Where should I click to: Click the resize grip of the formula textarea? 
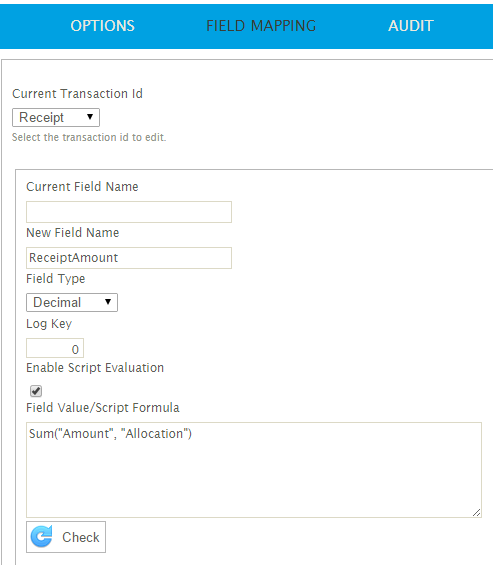tap(476, 512)
